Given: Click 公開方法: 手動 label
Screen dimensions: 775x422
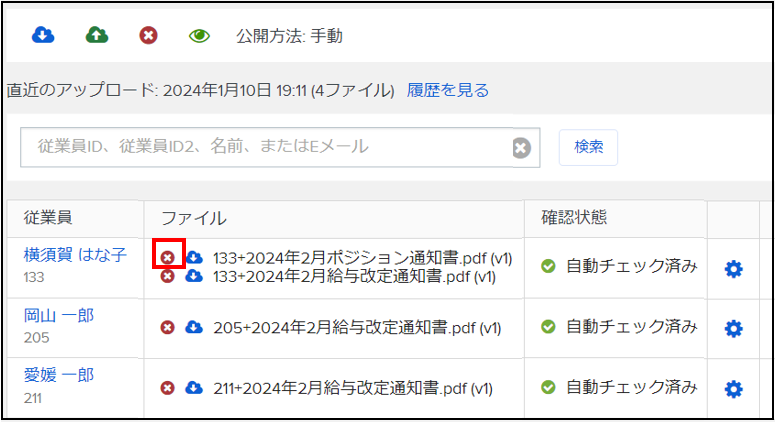Looking at the screenshot, I should [289, 36].
